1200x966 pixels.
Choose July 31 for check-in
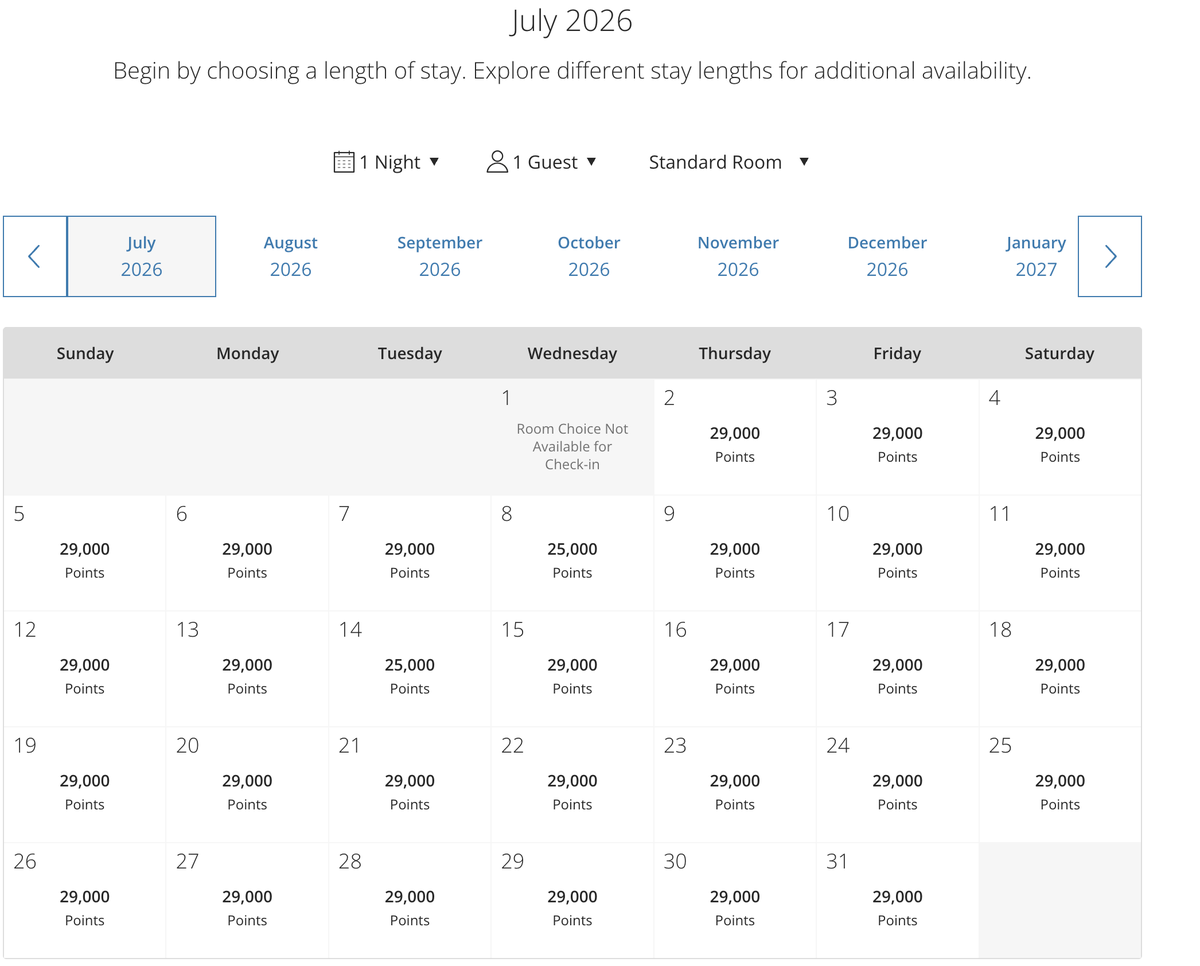click(897, 901)
